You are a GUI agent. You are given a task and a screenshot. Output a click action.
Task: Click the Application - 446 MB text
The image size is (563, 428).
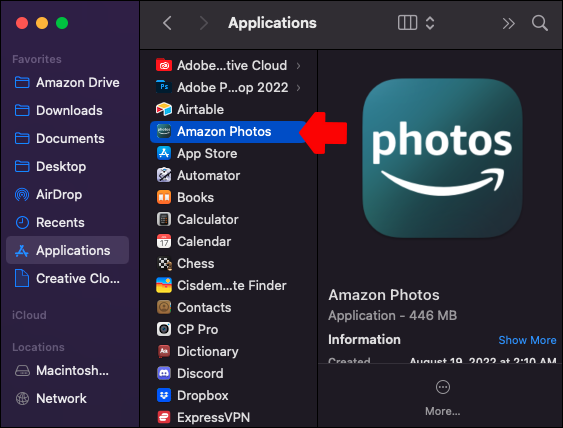pos(392,316)
